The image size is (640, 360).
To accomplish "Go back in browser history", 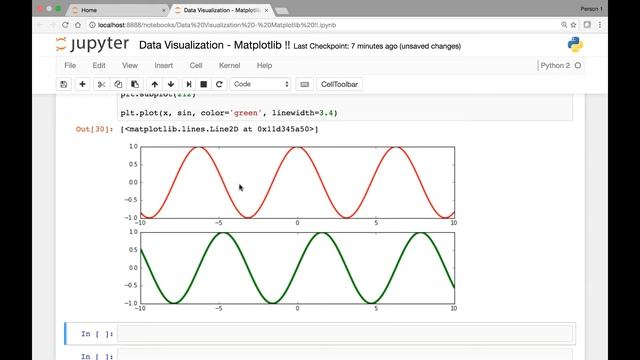I will 40,25.
